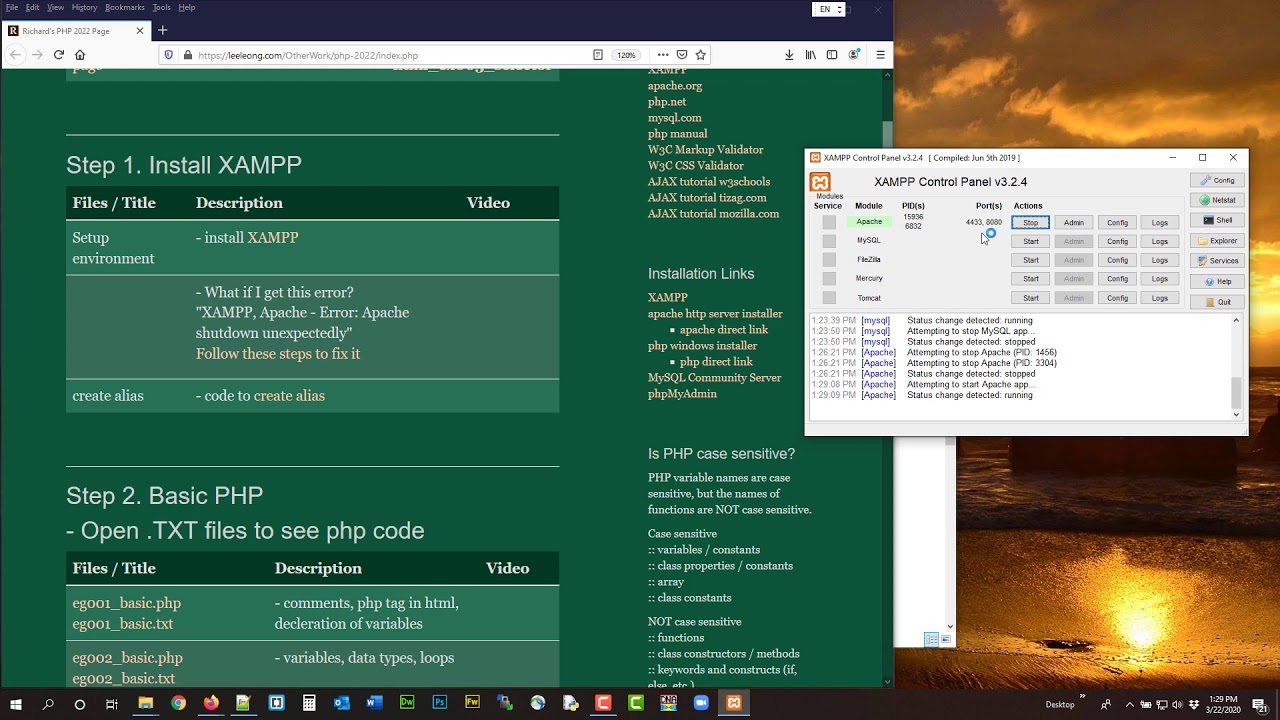The height and width of the screenshot is (720, 1280).
Task: Toggle reader view in address bar
Action: pos(598,55)
